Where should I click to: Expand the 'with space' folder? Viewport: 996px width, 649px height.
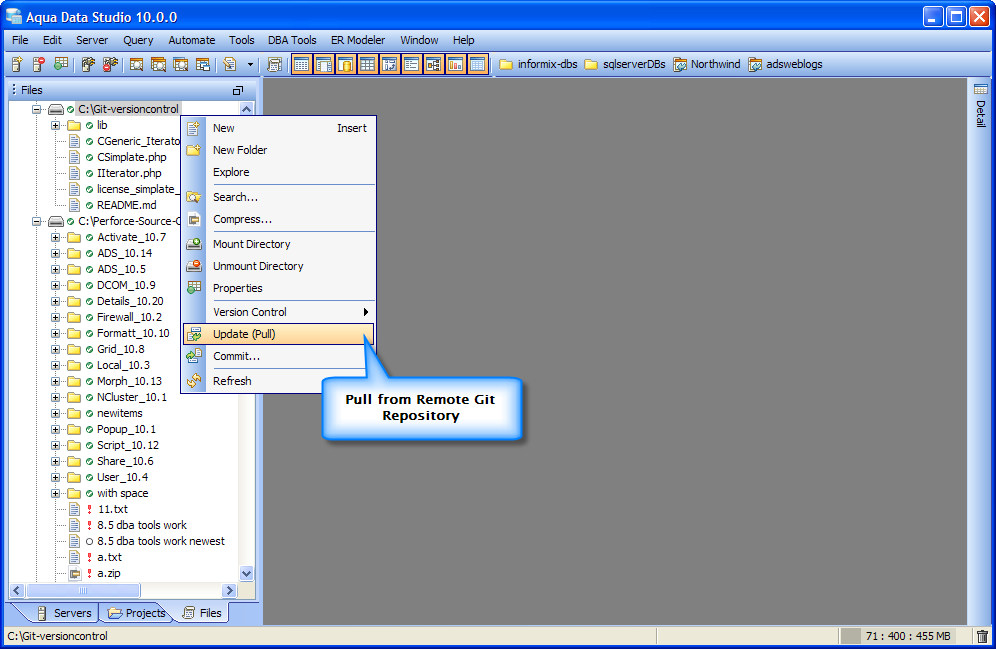pos(55,493)
